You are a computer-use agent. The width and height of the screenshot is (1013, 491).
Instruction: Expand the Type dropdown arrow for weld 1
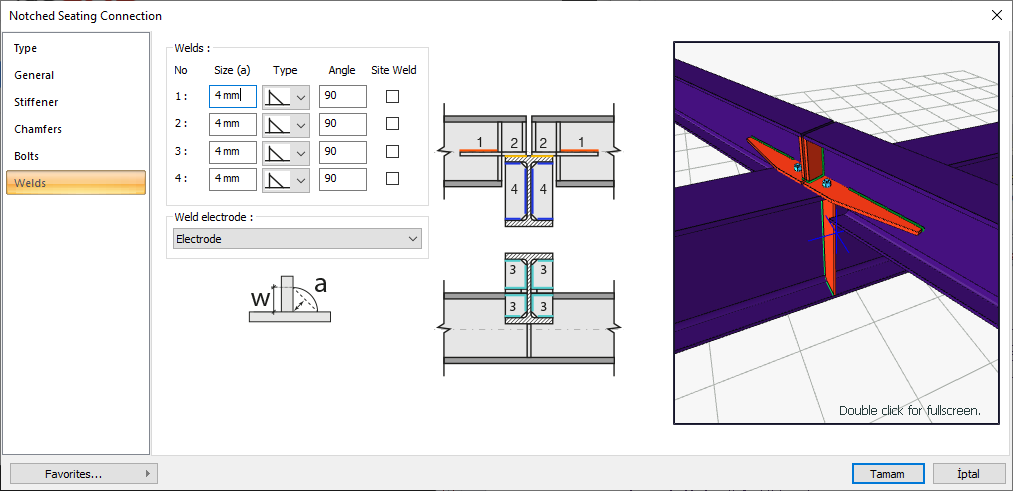click(x=300, y=97)
